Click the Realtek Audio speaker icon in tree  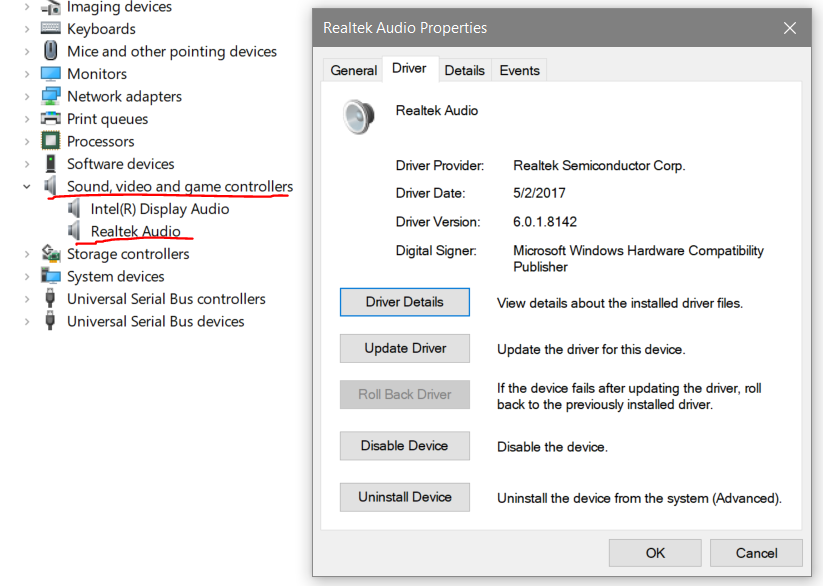(x=74, y=231)
